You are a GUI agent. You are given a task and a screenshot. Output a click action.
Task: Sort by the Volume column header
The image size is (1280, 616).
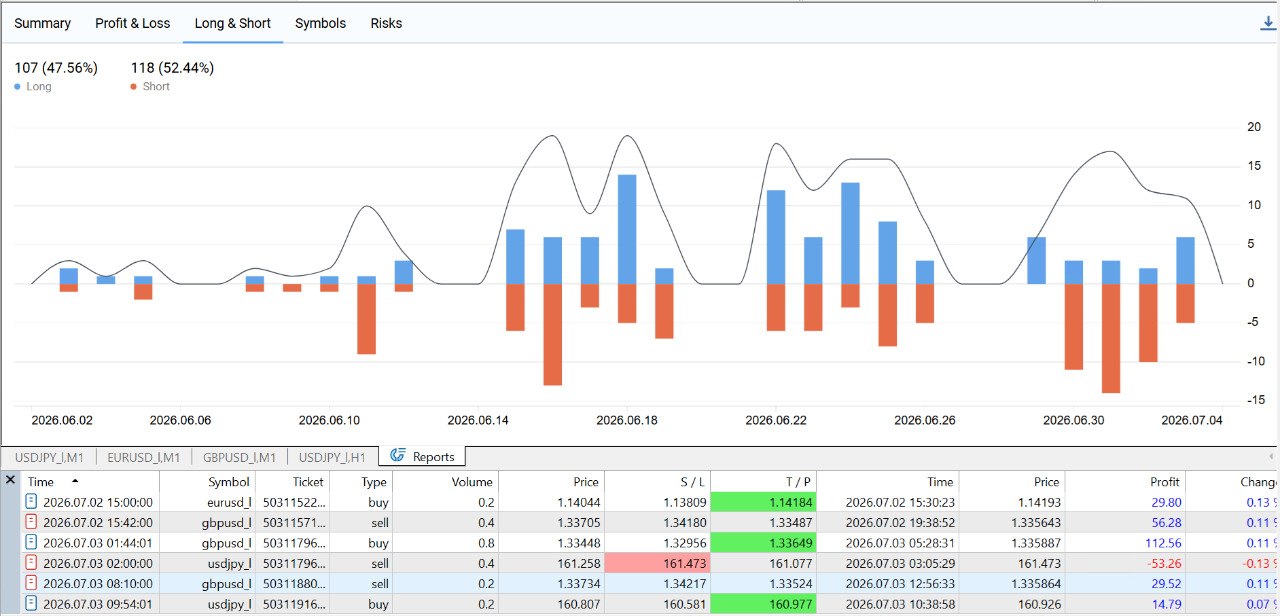pos(444,482)
